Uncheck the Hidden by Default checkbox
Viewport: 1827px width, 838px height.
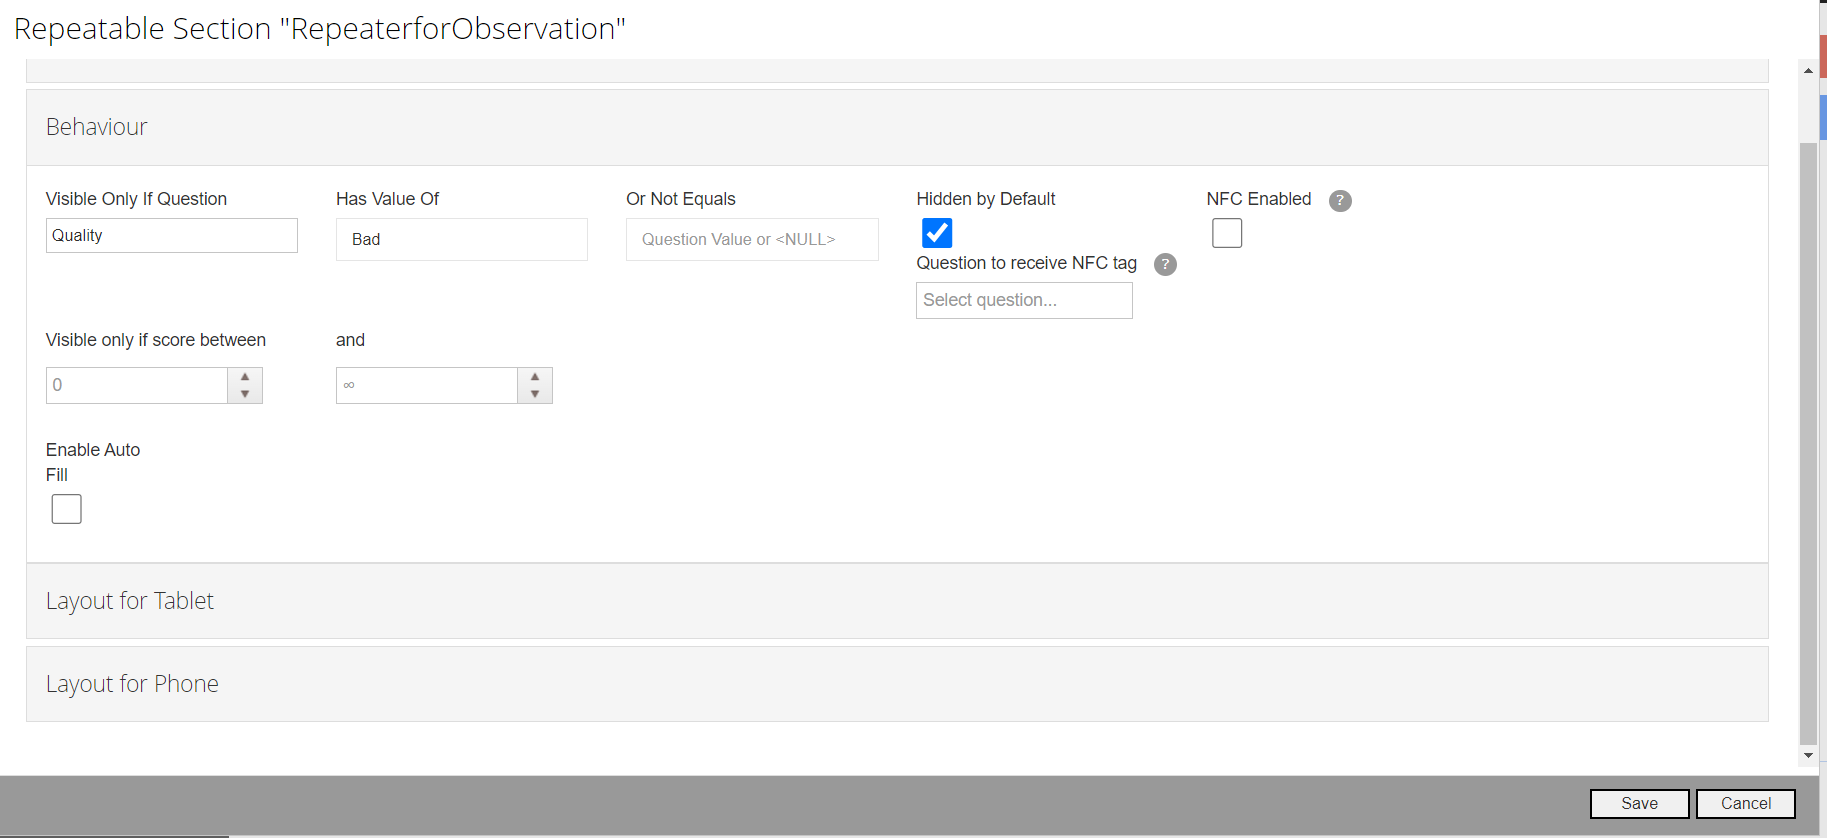pyautogui.click(x=937, y=233)
